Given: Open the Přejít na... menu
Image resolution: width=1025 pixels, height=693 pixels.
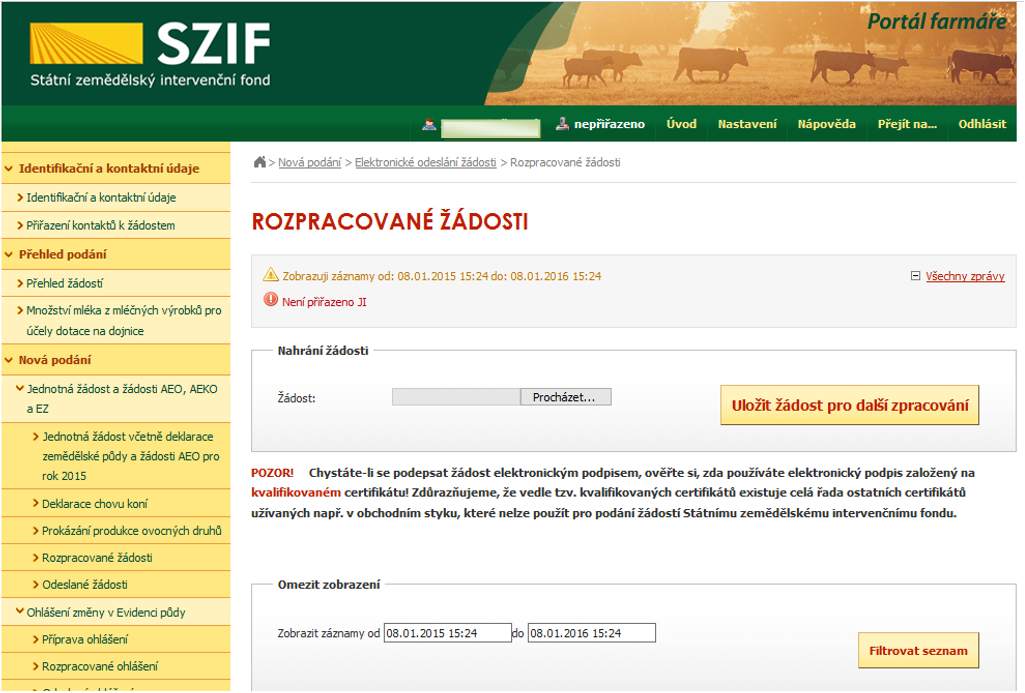Looking at the screenshot, I should [x=907, y=124].
